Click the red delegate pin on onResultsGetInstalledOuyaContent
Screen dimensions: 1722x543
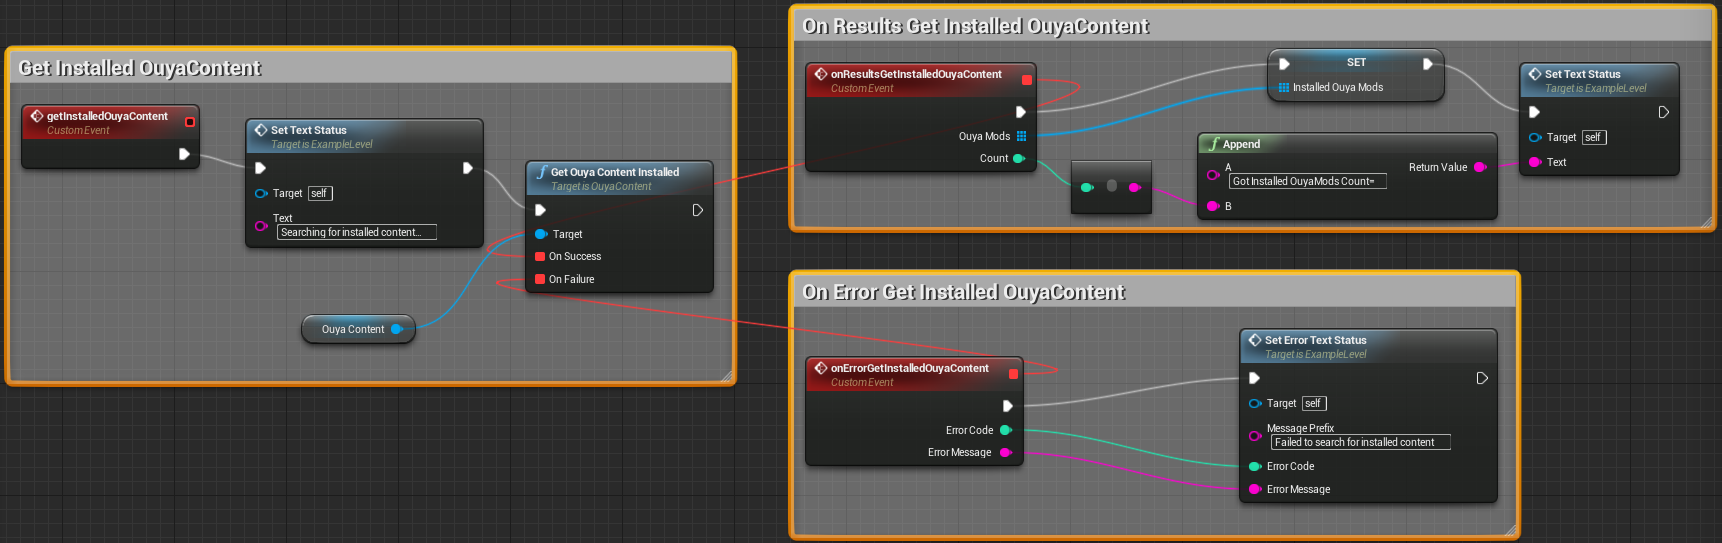pos(1026,80)
